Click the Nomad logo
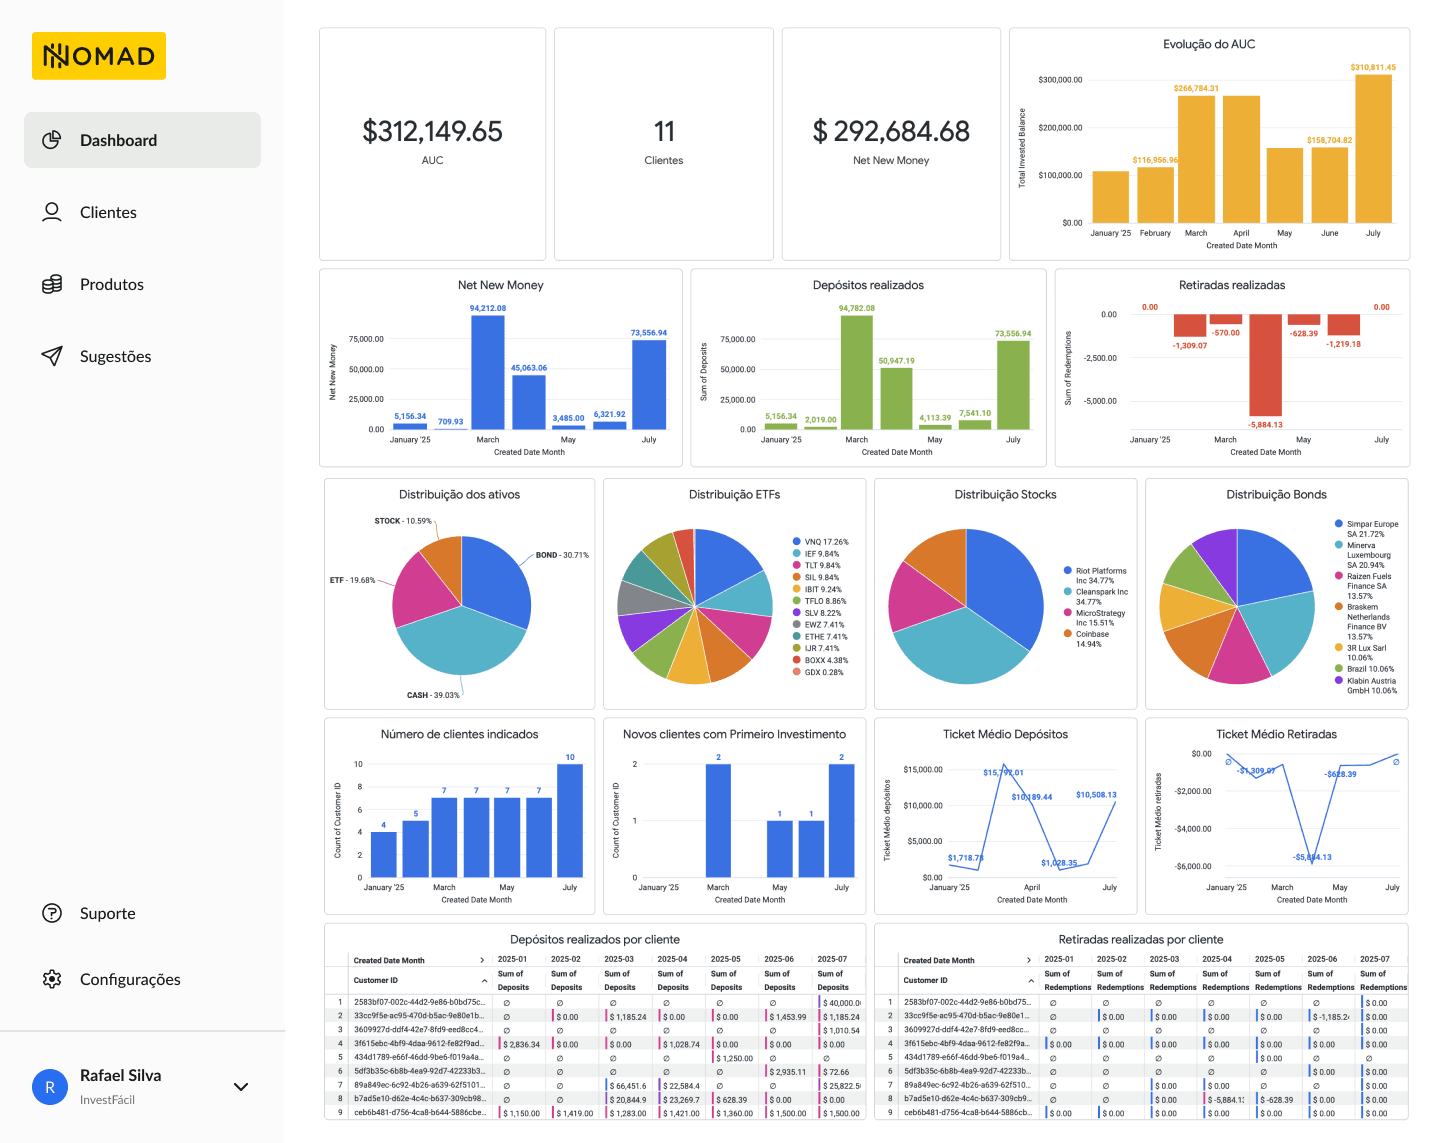1440x1143 pixels. [99, 56]
